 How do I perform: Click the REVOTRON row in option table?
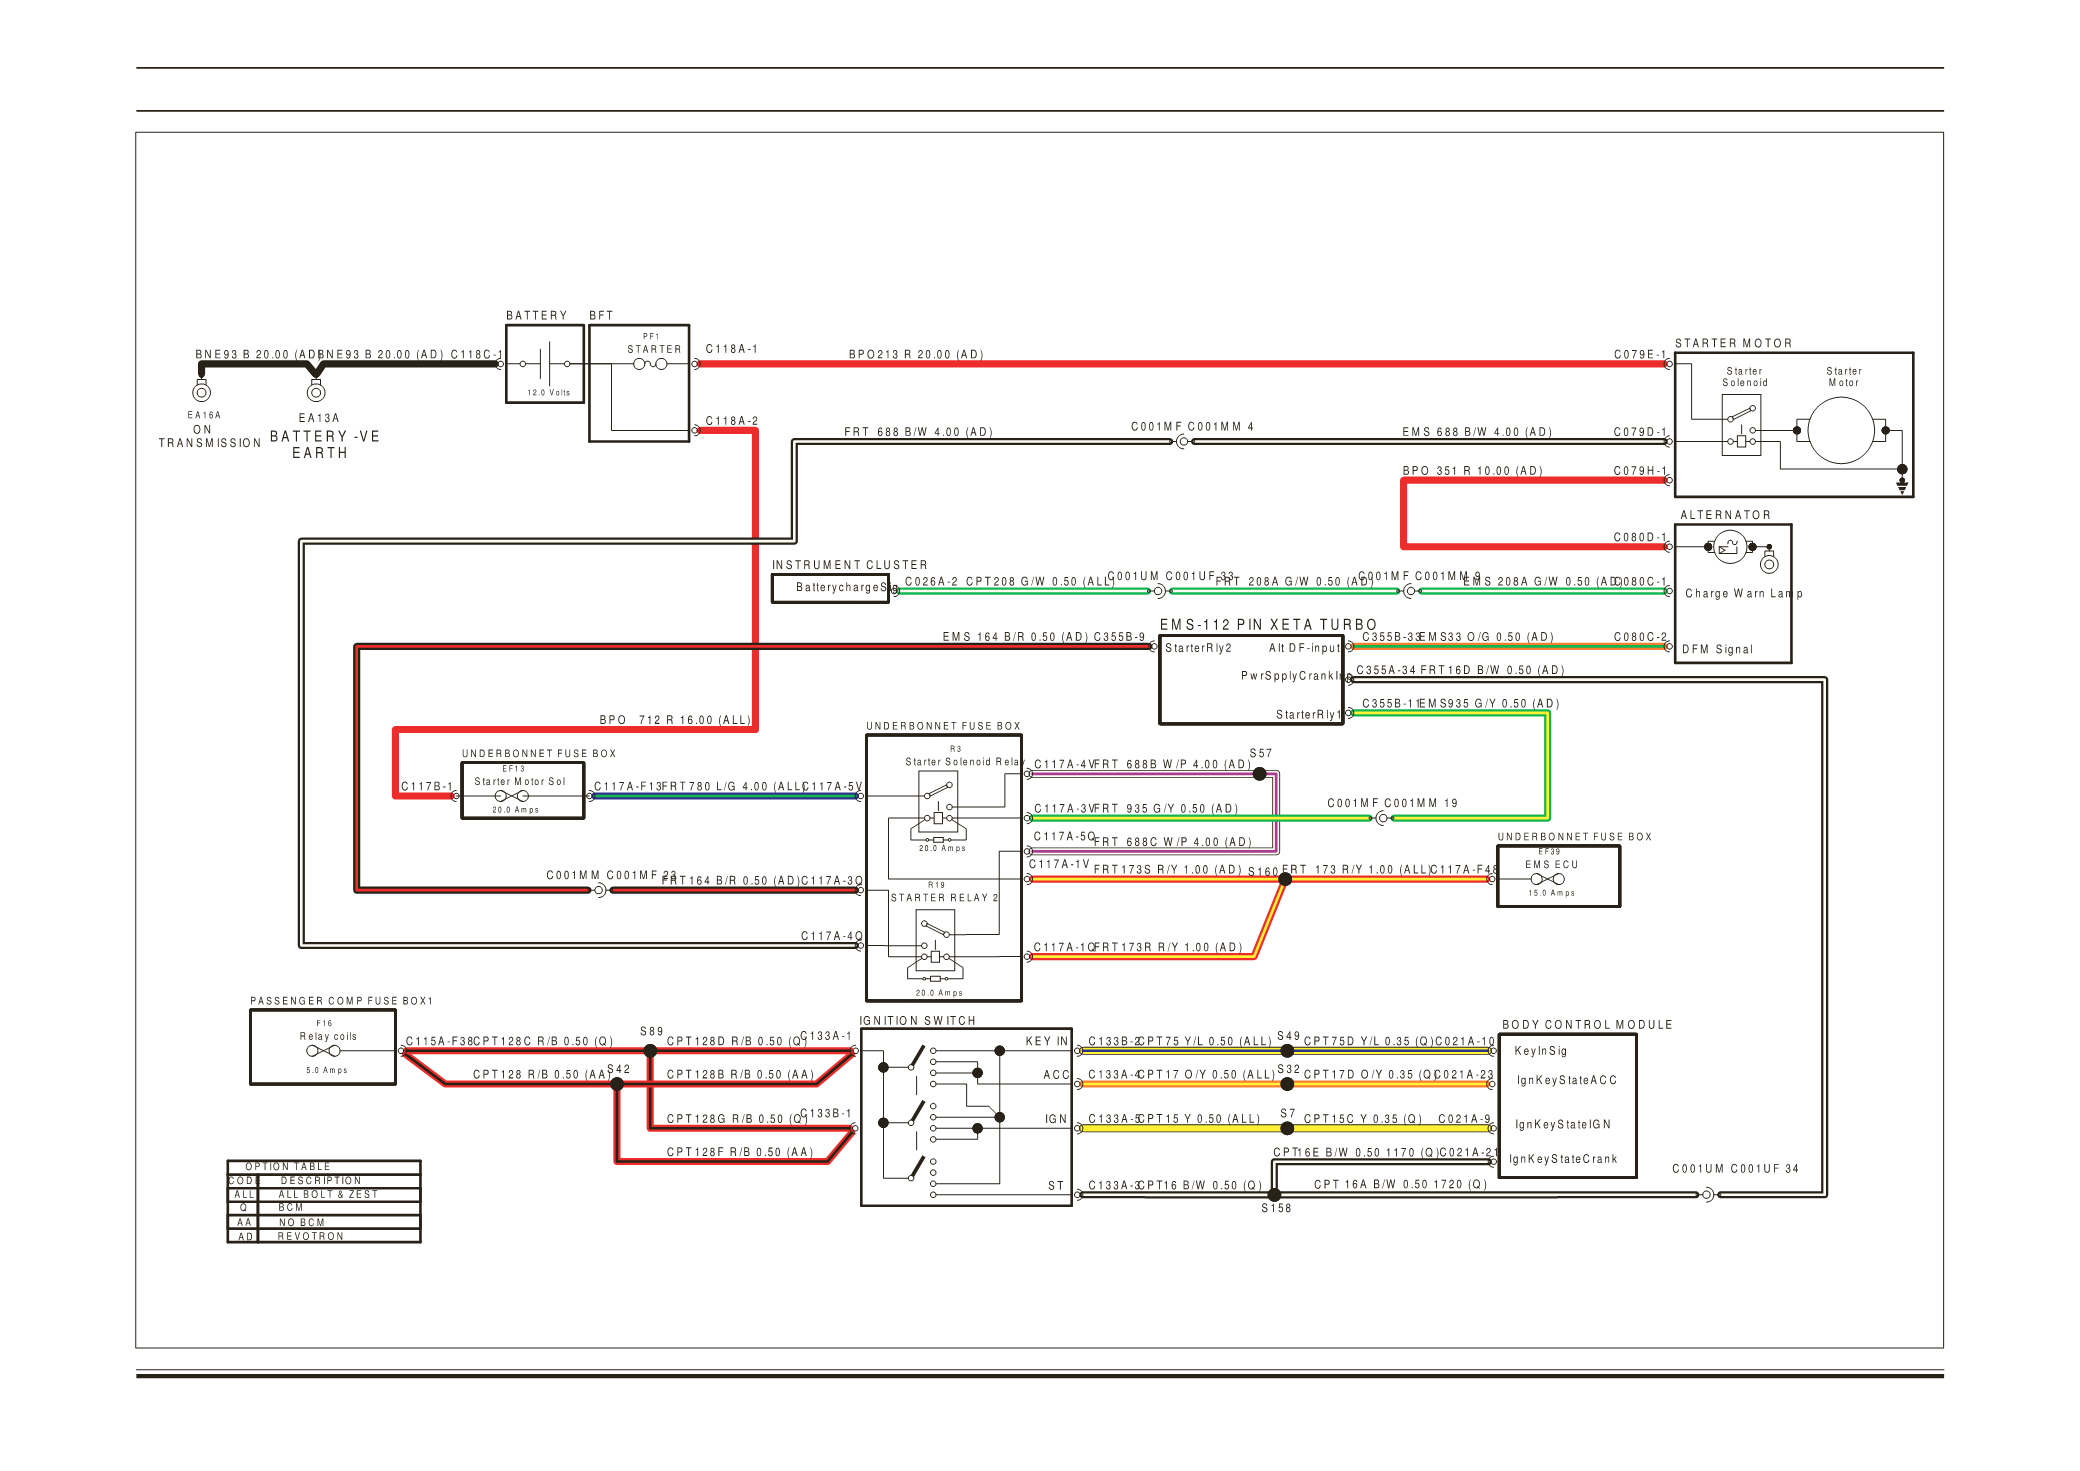point(310,1237)
